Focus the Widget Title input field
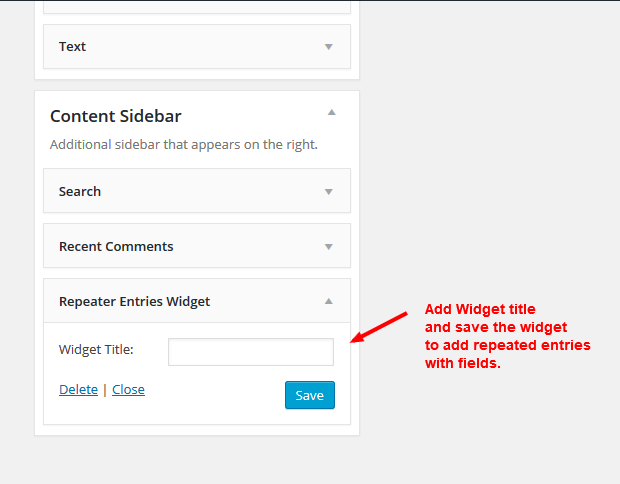The width and height of the screenshot is (620, 484). tap(250, 352)
